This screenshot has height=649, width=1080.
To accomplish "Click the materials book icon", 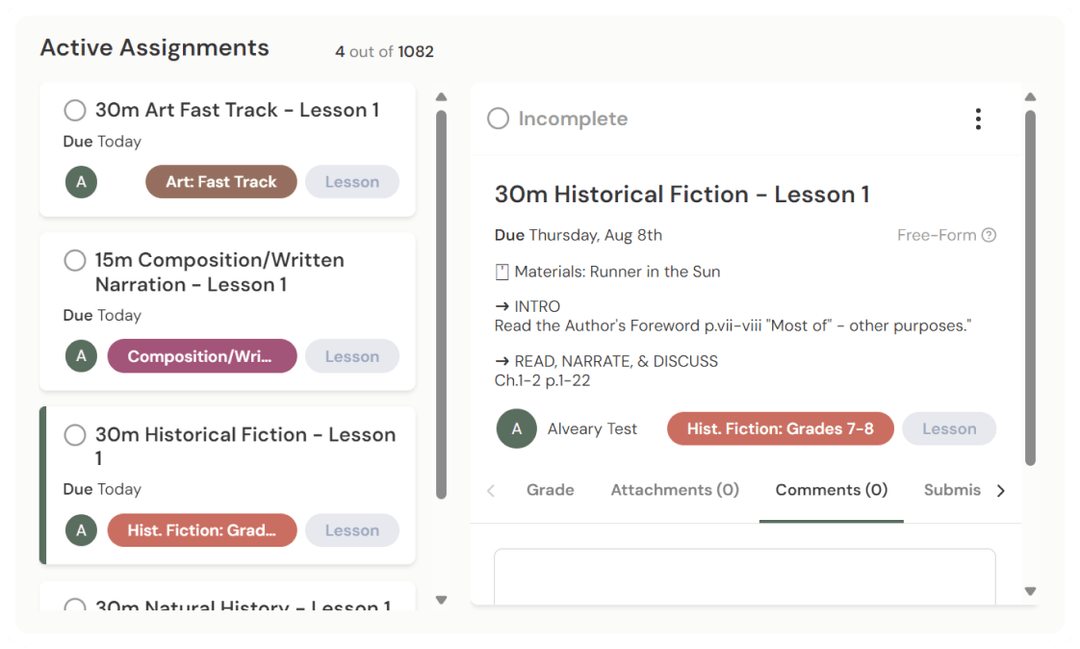I will tap(502, 271).
